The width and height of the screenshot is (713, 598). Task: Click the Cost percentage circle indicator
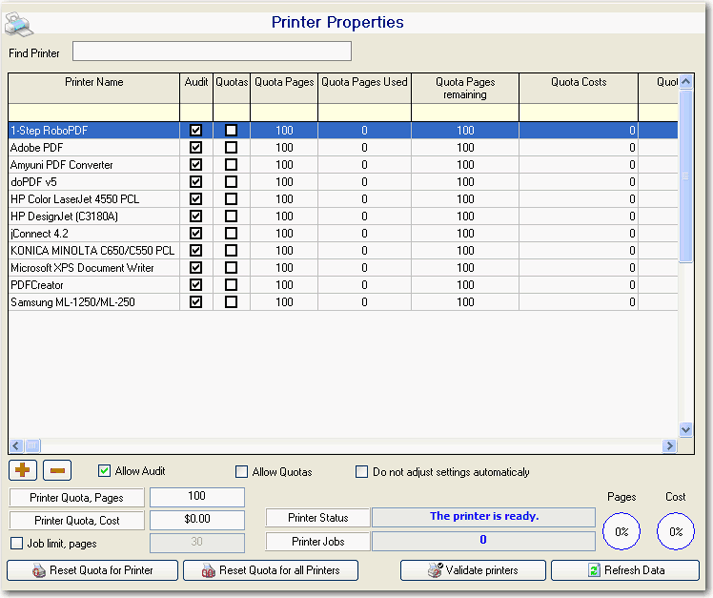pos(675,531)
